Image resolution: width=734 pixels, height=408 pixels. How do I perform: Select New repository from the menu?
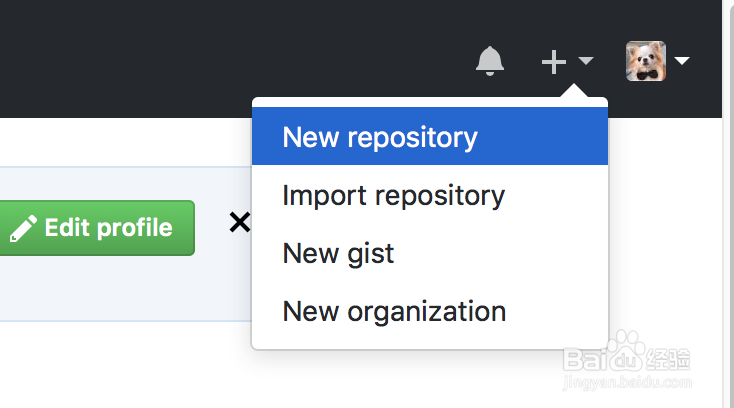coord(380,137)
